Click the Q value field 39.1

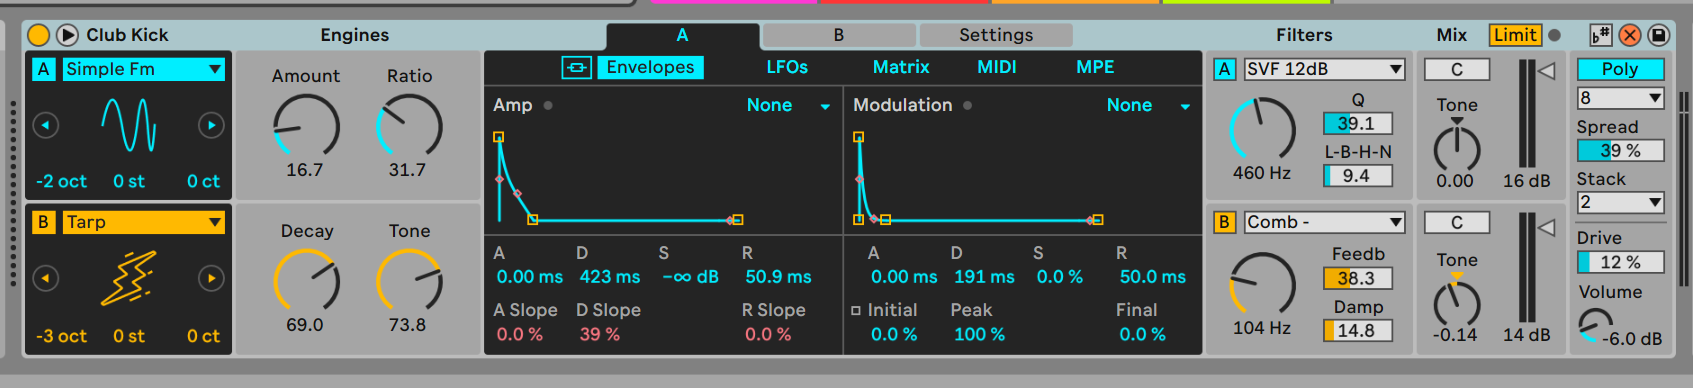tap(1358, 123)
